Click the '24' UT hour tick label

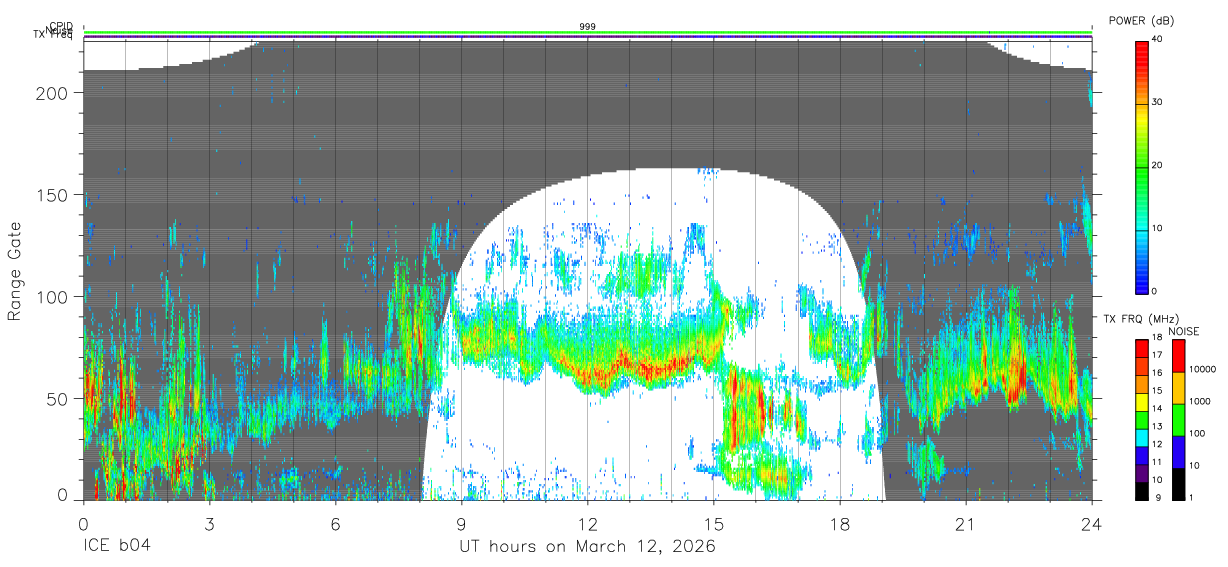point(1092,523)
